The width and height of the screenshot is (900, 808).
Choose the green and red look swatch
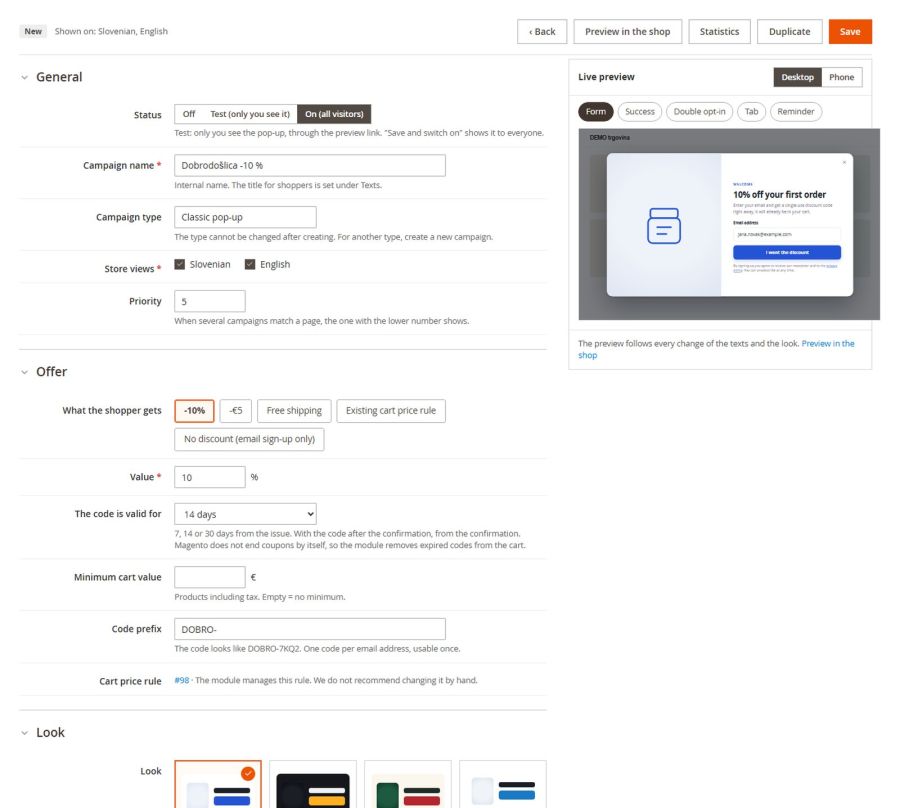408,784
